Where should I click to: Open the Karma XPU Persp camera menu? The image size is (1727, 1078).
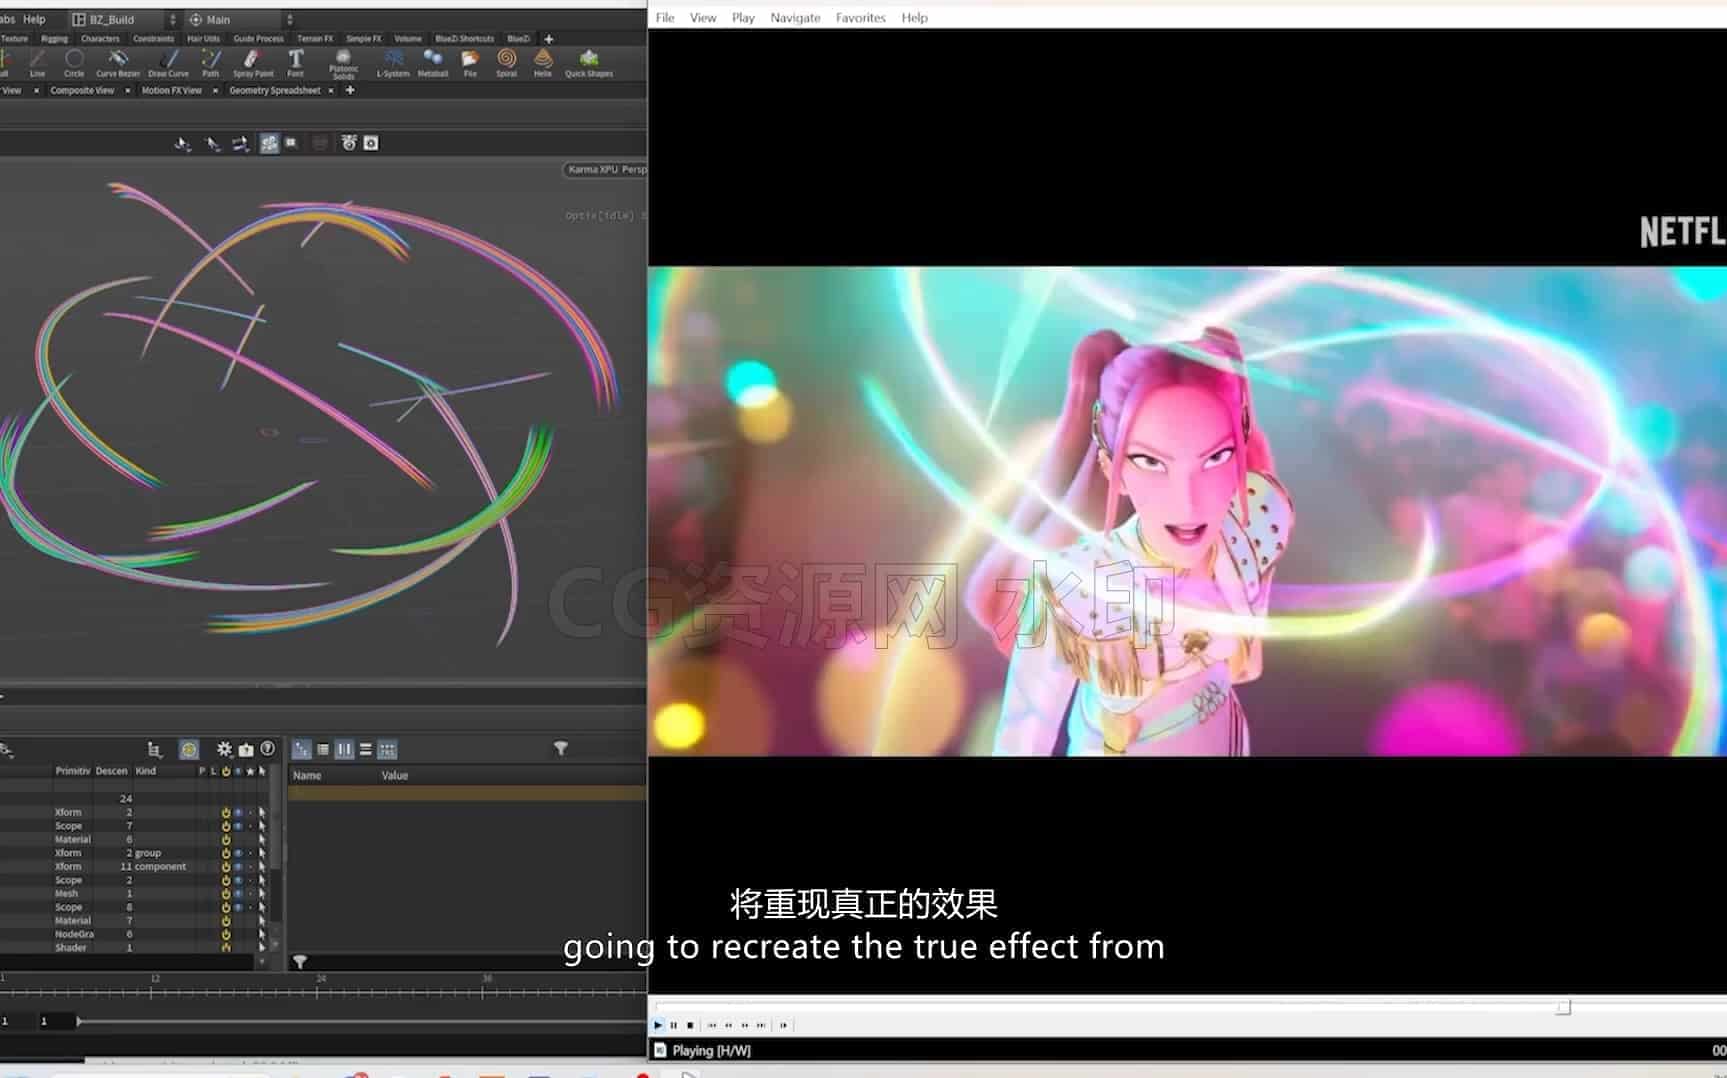point(606,170)
